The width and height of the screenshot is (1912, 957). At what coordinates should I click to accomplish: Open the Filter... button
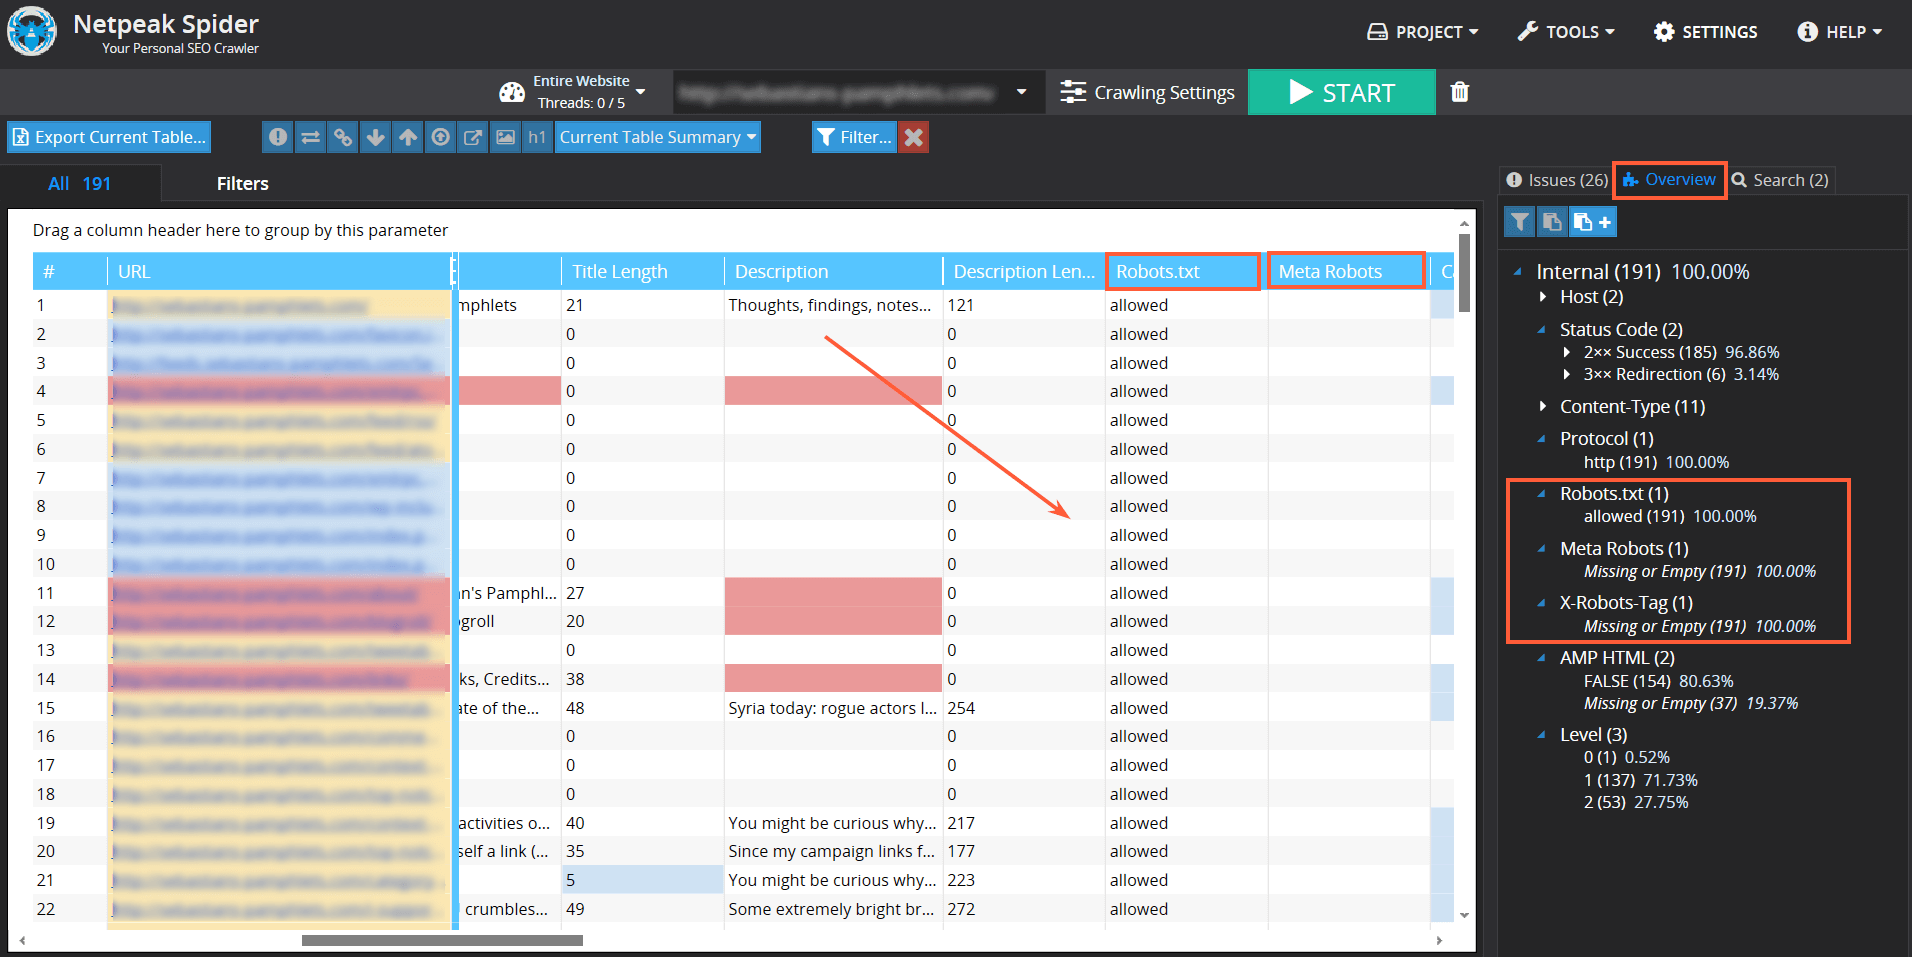pos(854,137)
